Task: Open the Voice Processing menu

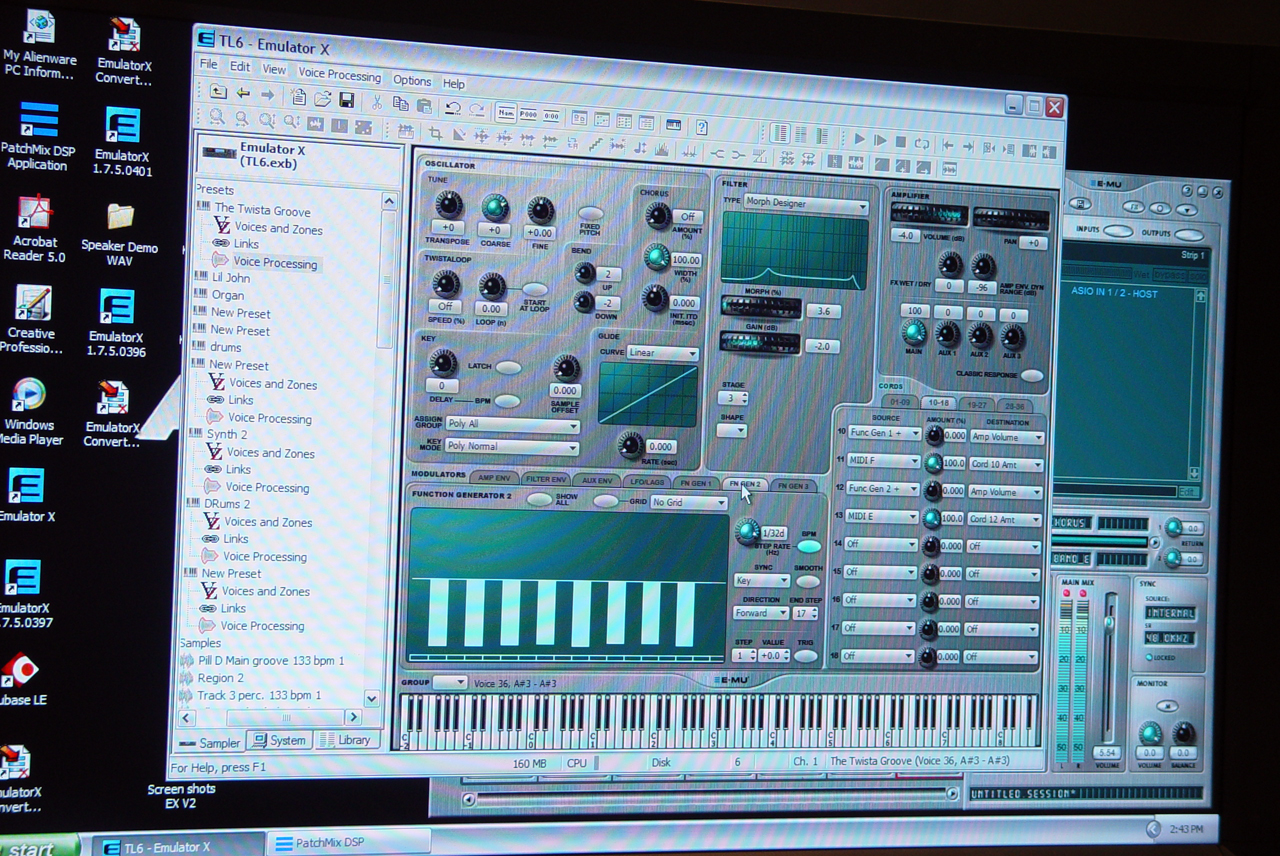Action: click(x=339, y=74)
